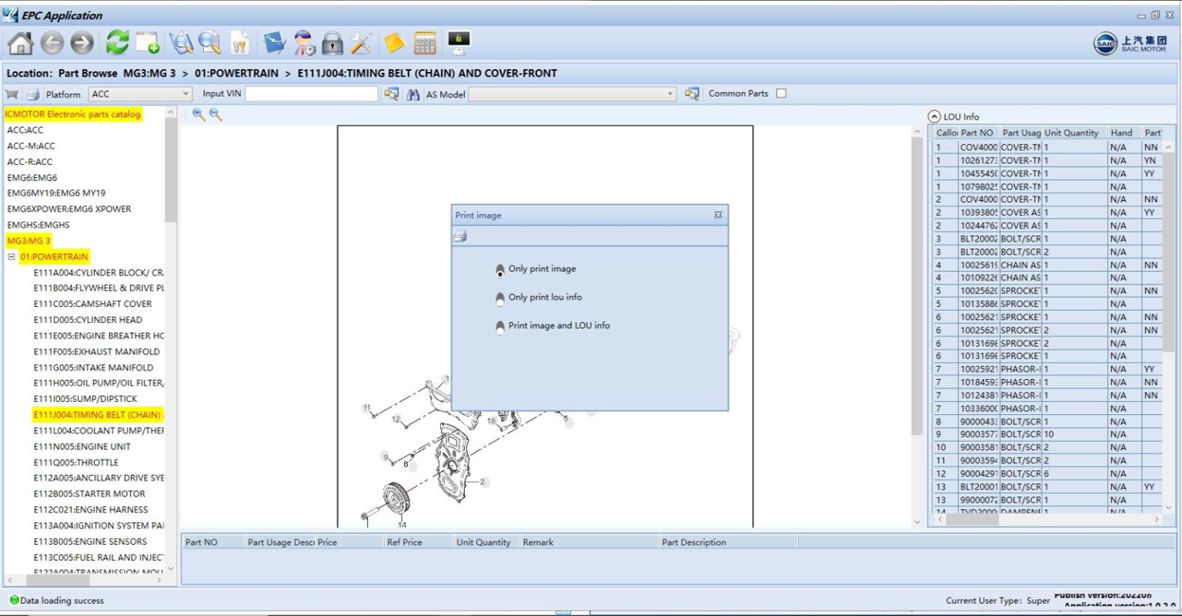The height and width of the screenshot is (616, 1182).
Task: Open the padlock icon in the toolbar
Action: click(x=332, y=43)
